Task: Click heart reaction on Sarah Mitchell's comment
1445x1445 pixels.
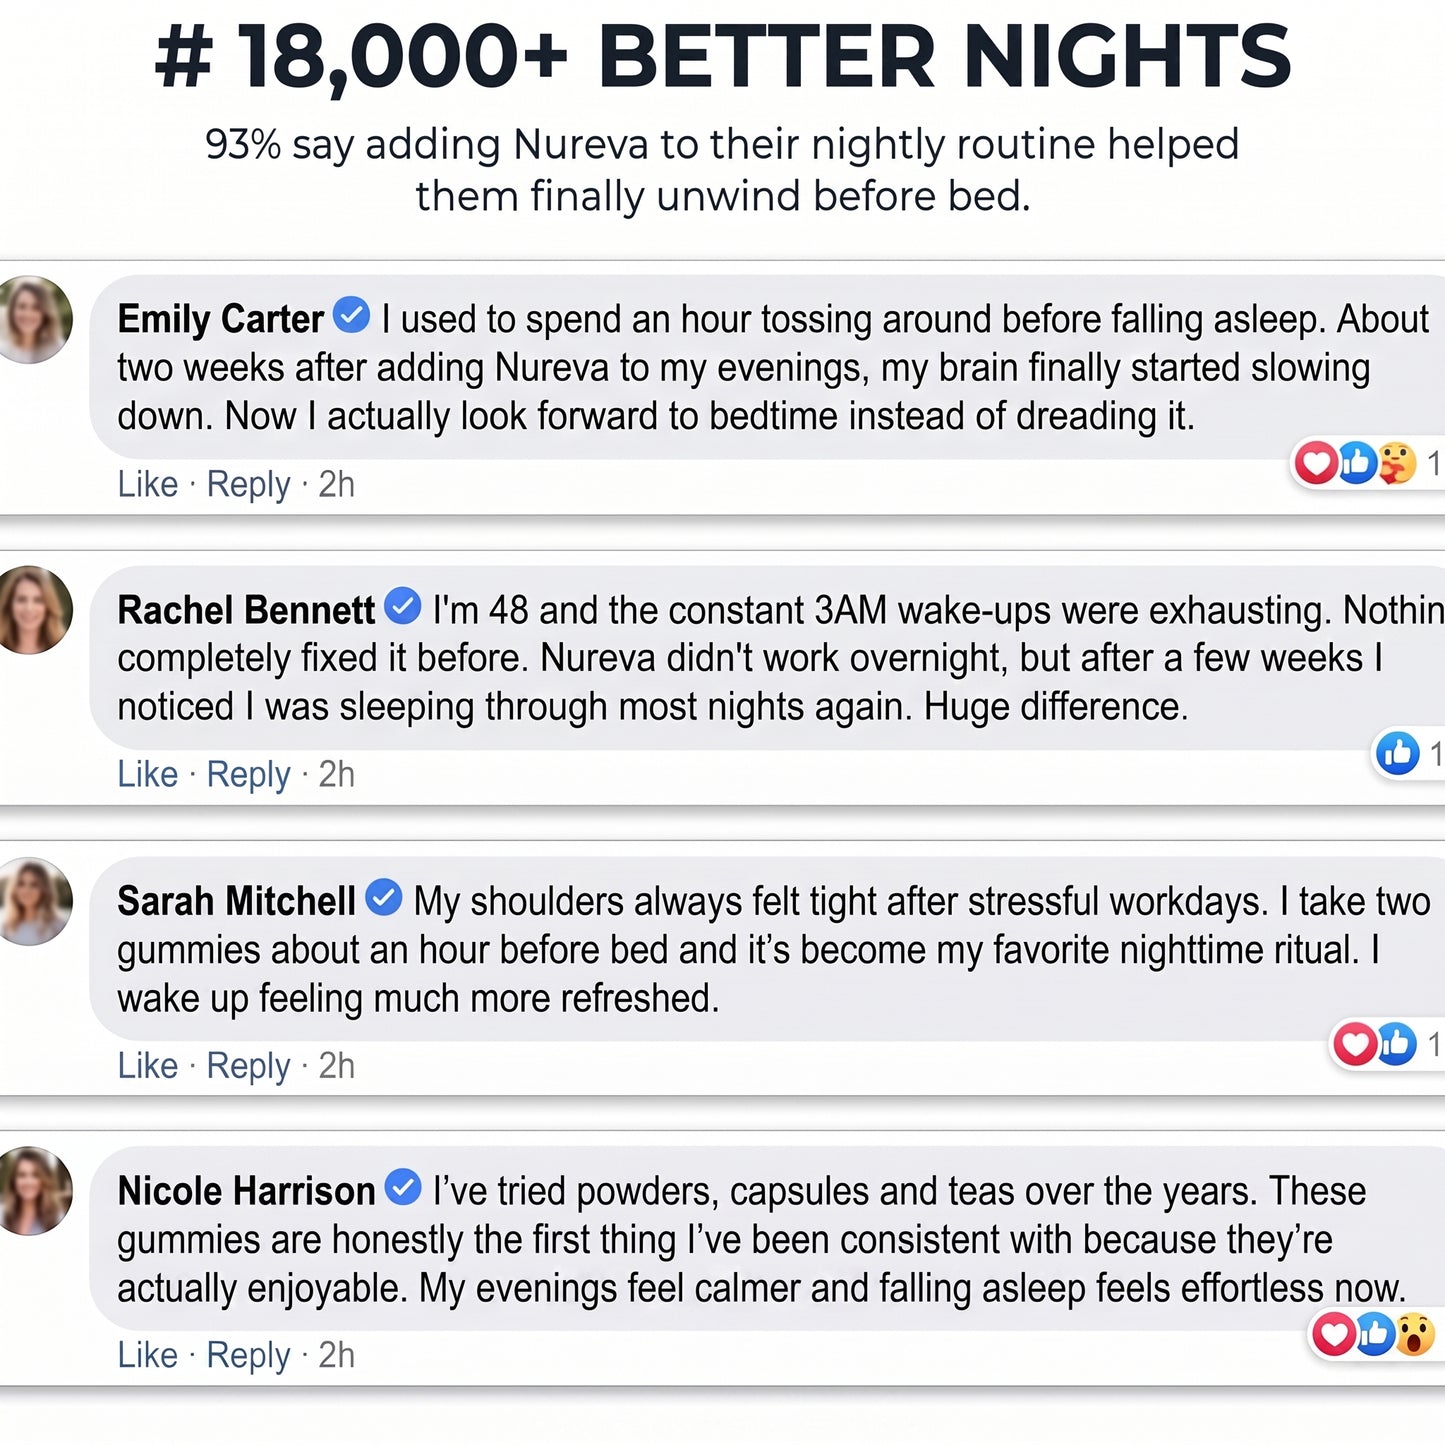Action: 1355,1044
